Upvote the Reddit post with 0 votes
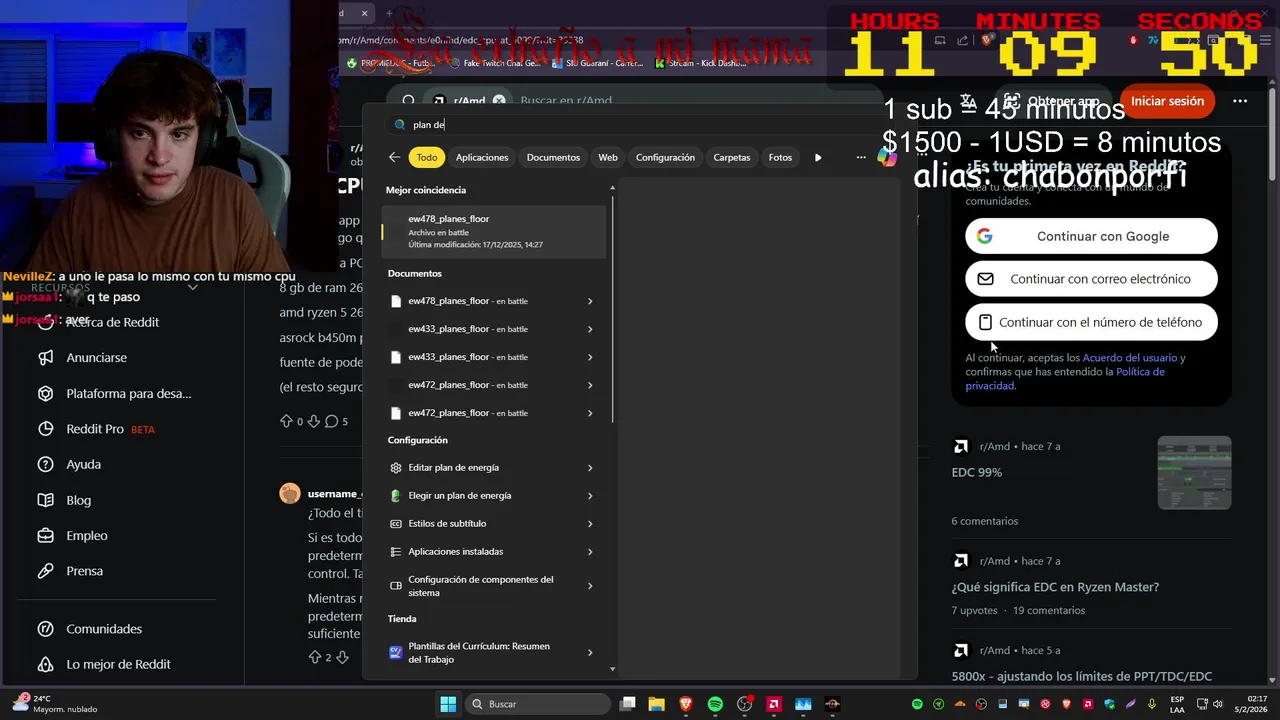The image size is (1280, 720). (287, 421)
